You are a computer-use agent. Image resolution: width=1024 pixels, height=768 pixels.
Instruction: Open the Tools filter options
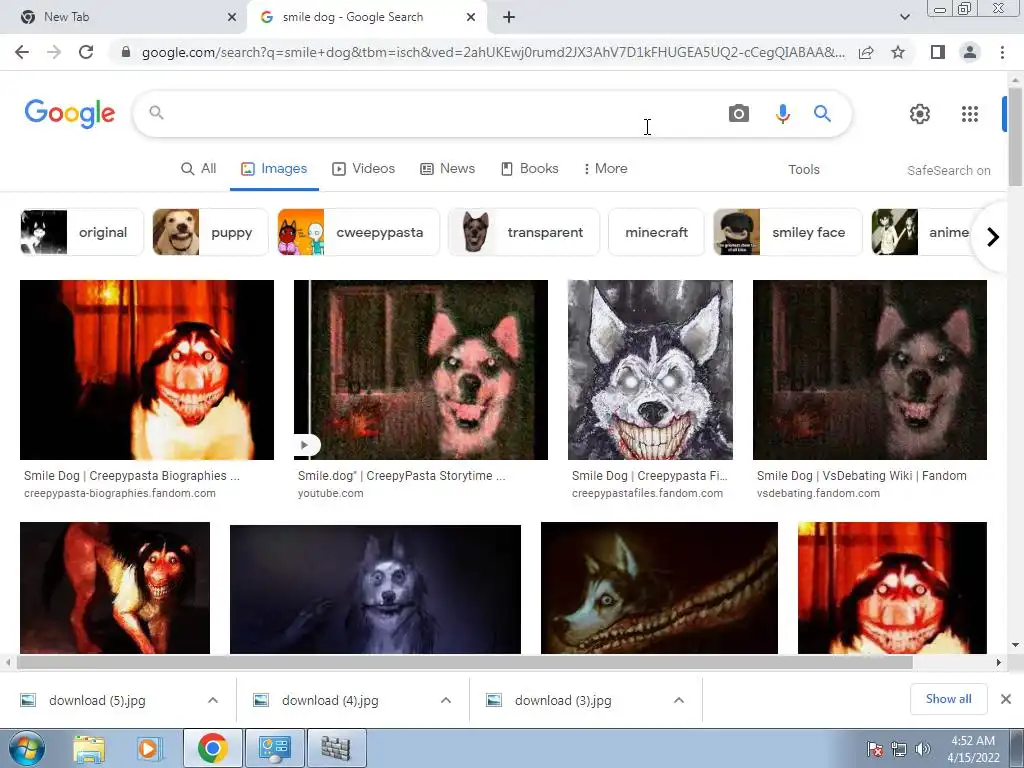point(803,170)
